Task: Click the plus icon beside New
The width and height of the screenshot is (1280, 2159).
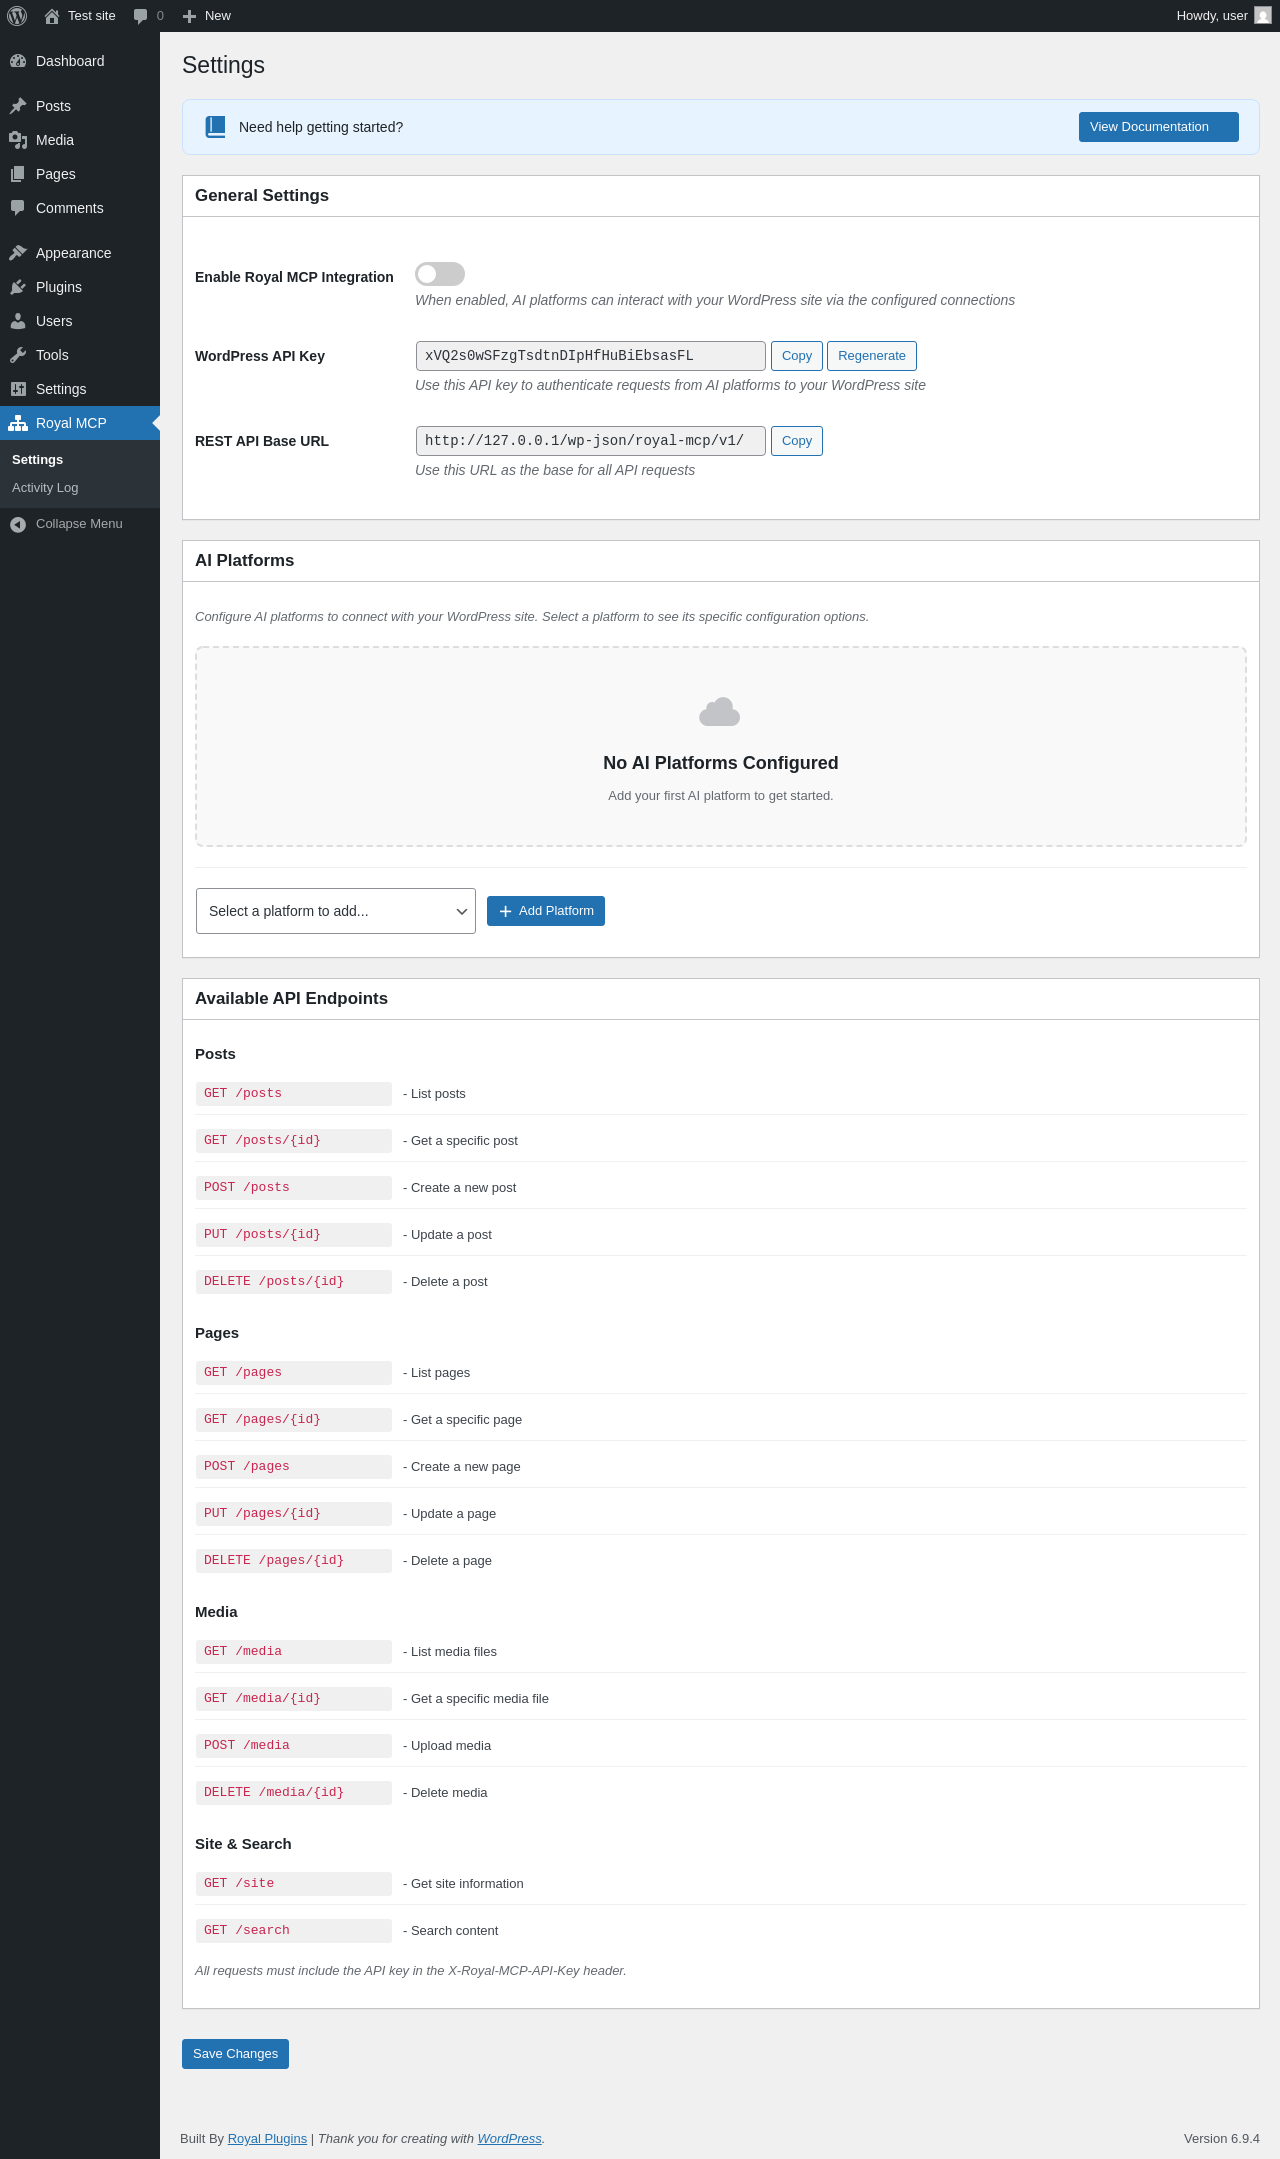Action: click(x=189, y=16)
